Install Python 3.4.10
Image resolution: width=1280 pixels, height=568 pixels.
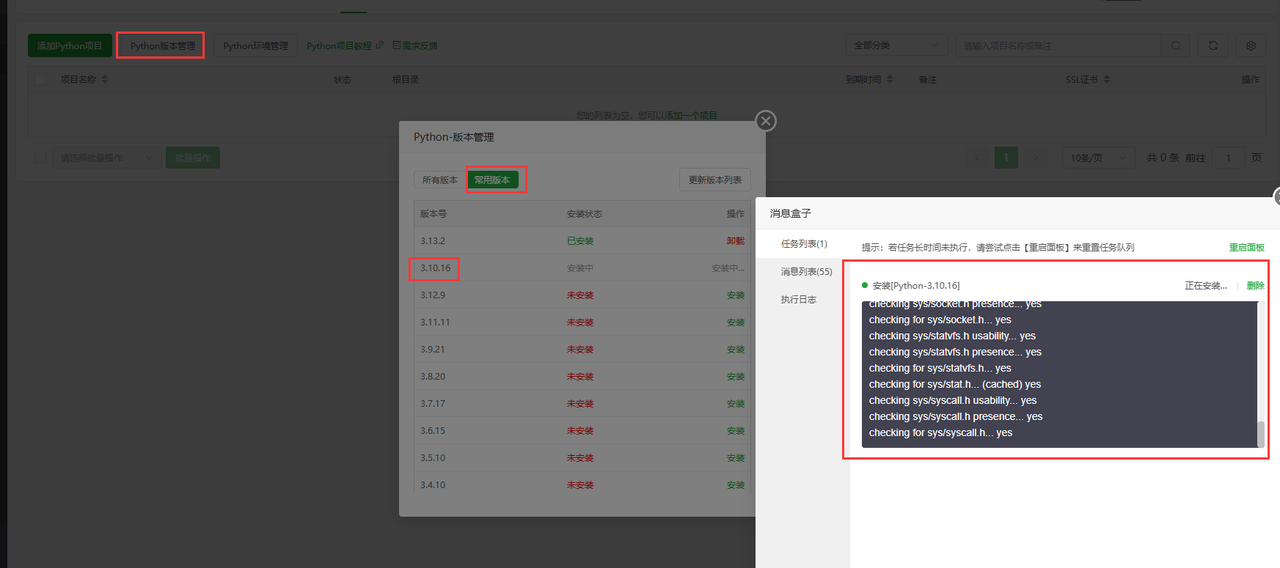pyautogui.click(x=735, y=484)
